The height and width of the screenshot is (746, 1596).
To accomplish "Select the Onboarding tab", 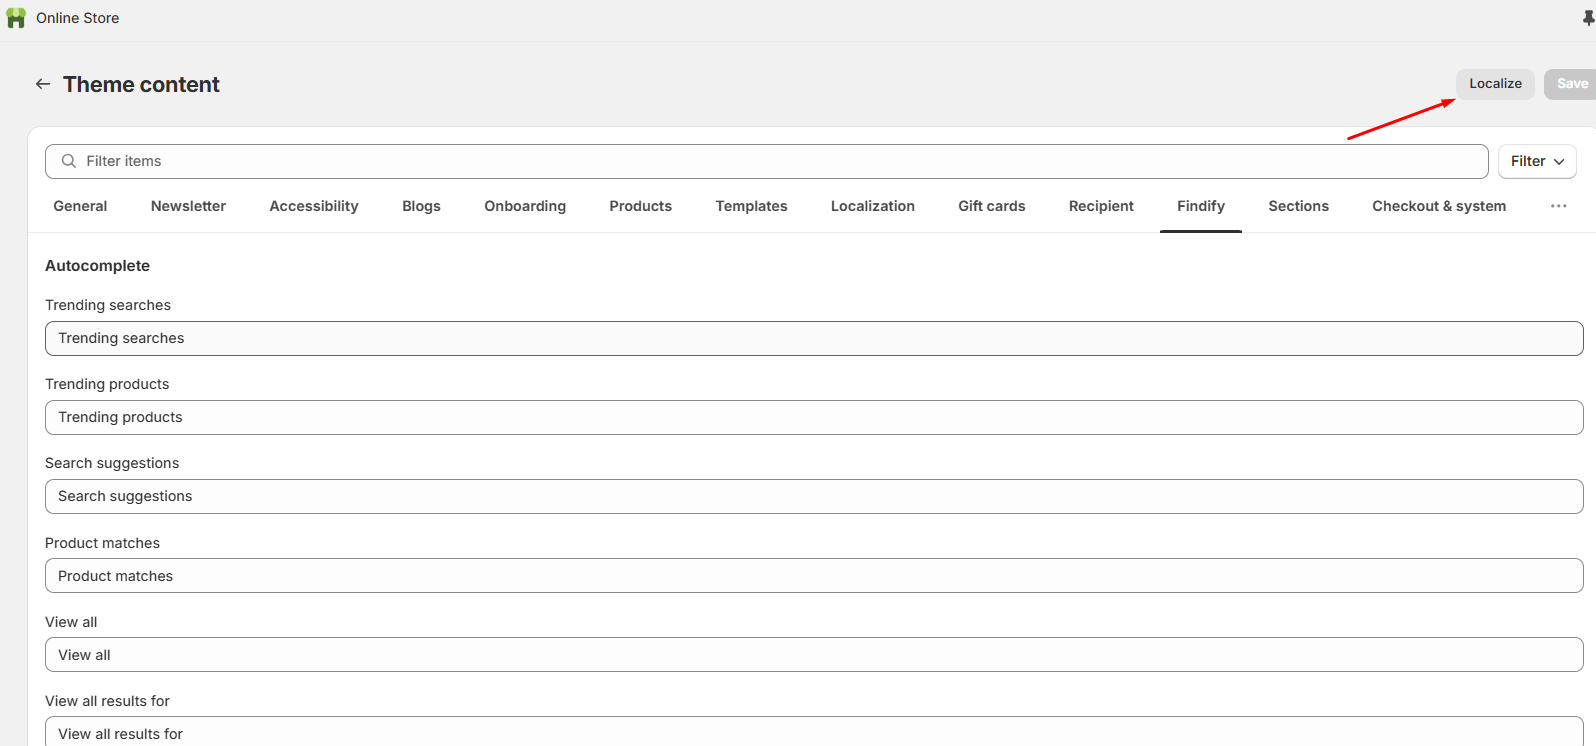I will pos(525,206).
